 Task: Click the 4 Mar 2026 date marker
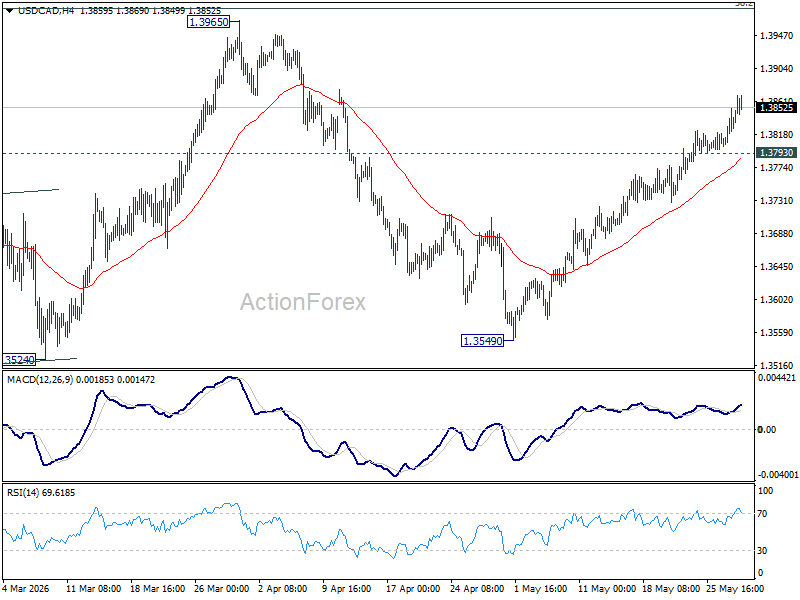29,588
